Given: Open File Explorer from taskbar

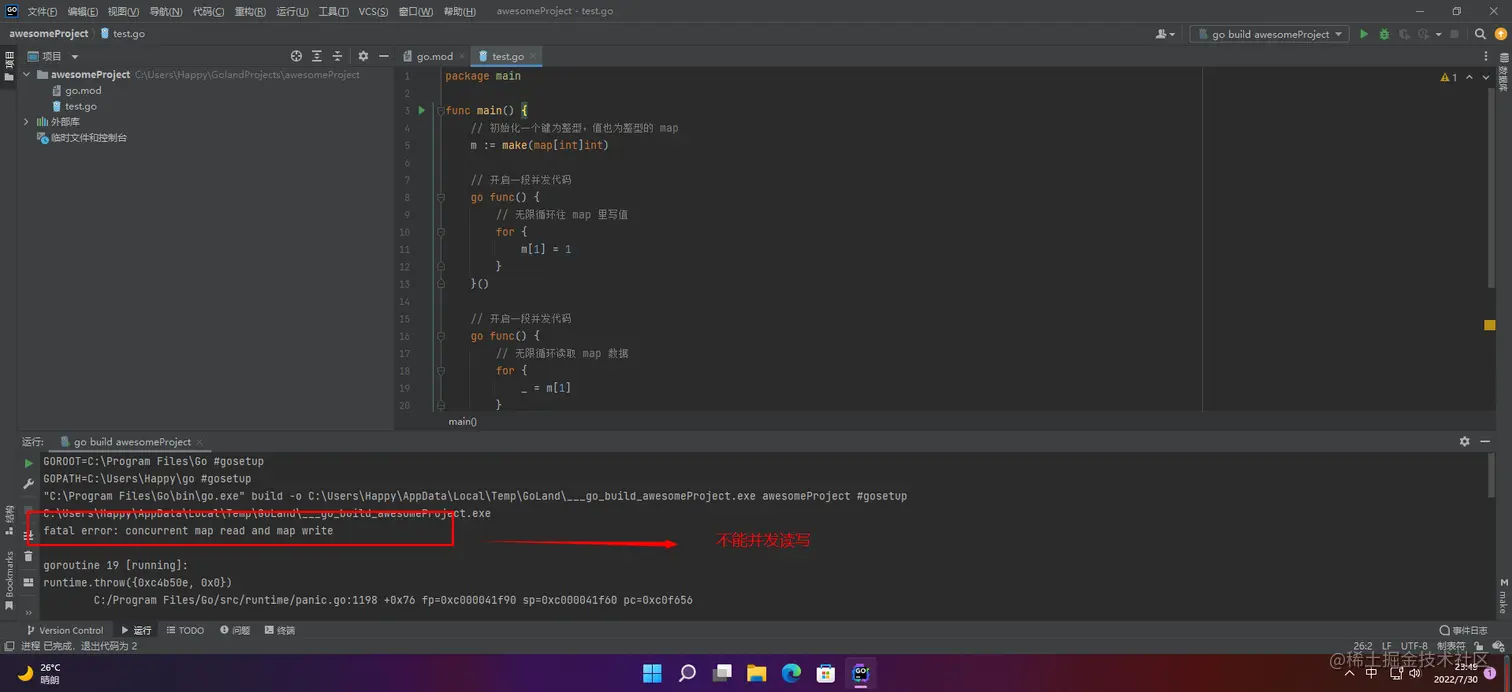Looking at the screenshot, I should tap(756, 672).
